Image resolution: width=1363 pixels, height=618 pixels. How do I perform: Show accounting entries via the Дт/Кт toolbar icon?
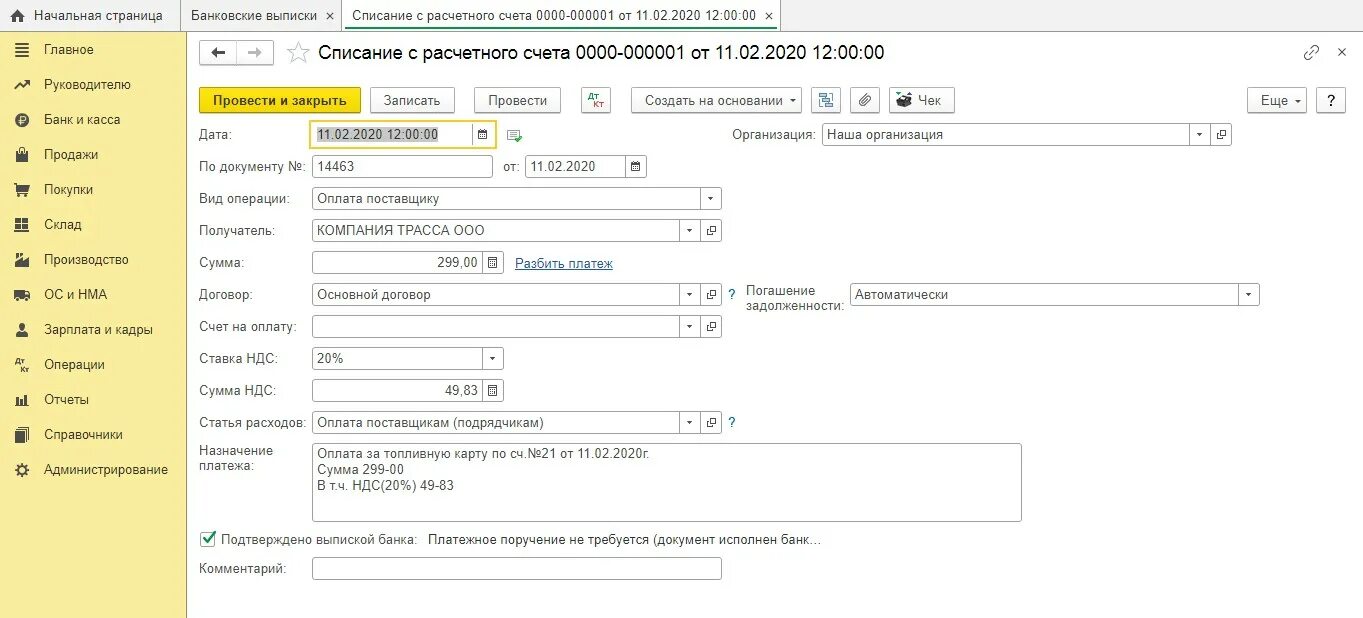598,100
